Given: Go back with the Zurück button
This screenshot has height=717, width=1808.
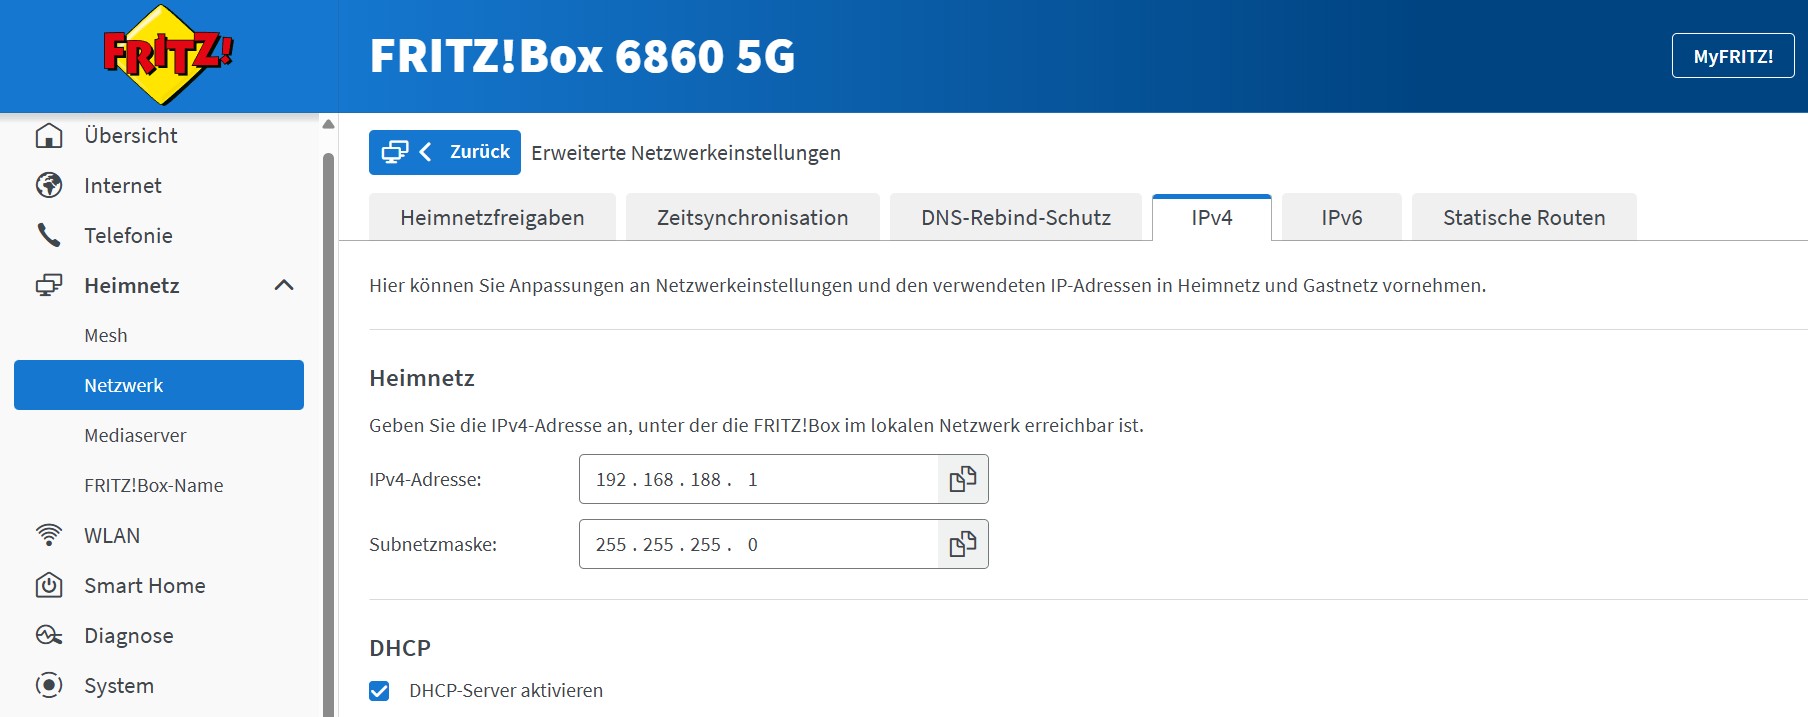Looking at the screenshot, I should click(x=445, y=152).
